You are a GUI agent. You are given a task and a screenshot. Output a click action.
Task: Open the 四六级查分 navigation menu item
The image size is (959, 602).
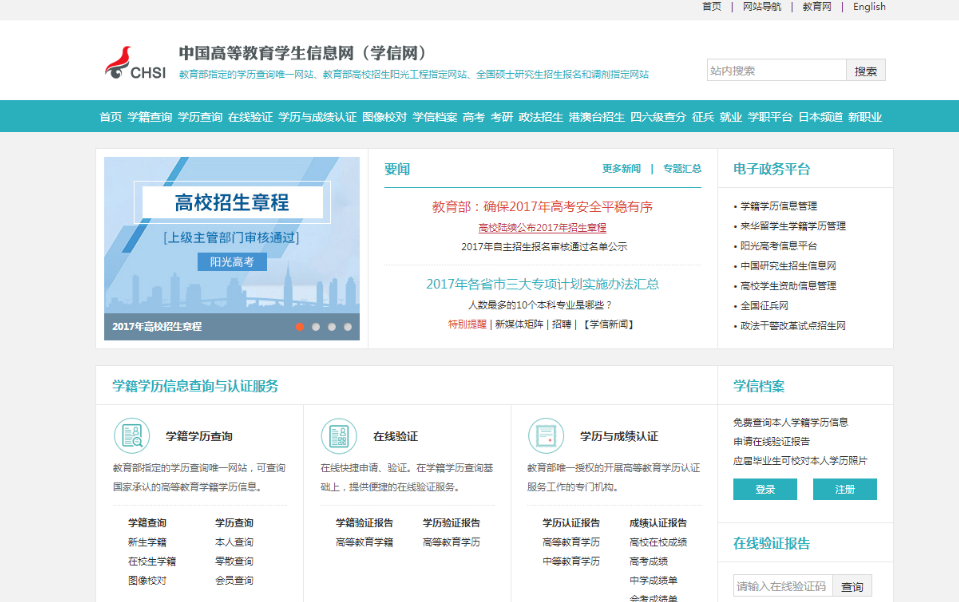[658, 117]
